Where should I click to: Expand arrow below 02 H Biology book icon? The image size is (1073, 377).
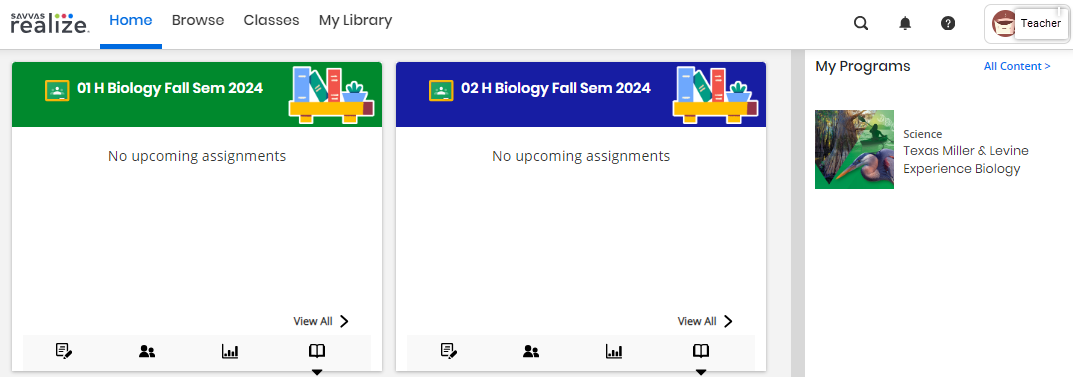pyautogui.click(x=701, y=372)
